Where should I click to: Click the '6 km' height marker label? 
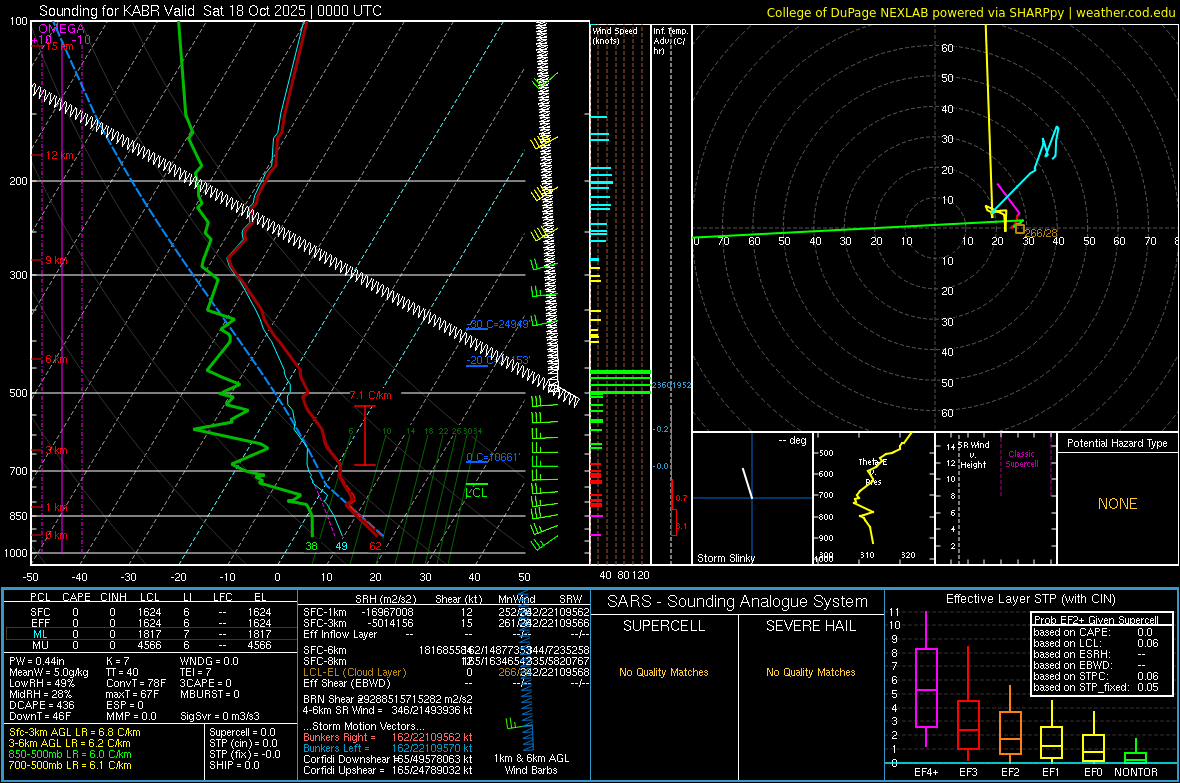[x=56, y=359]
